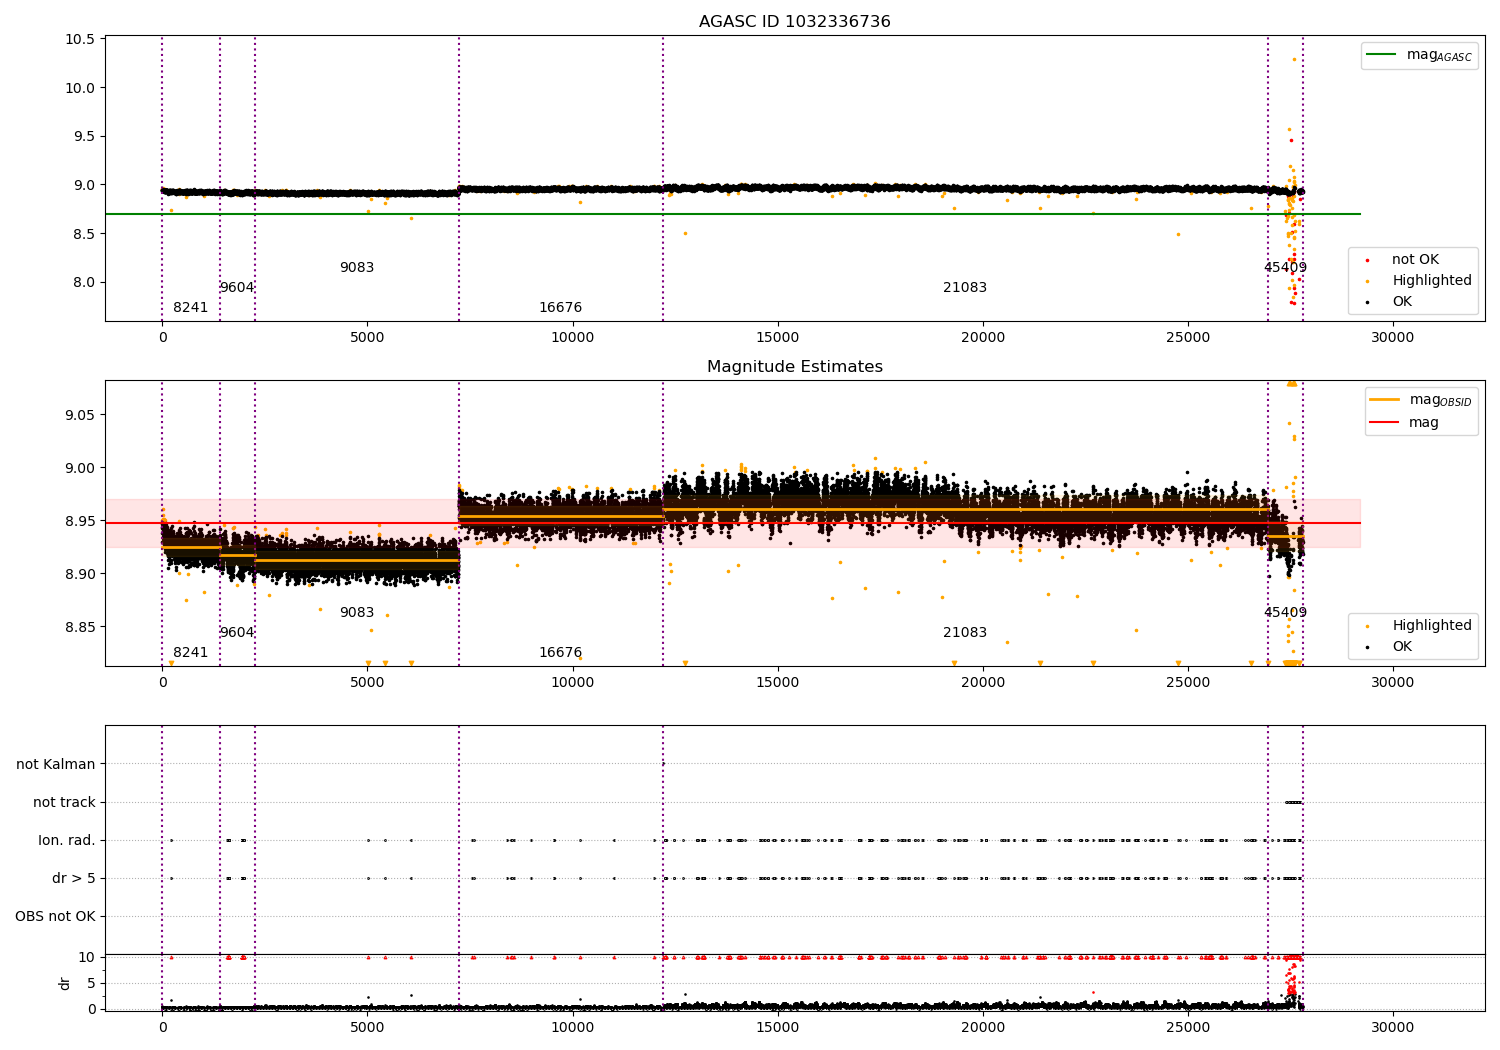Click the 25000 x-axis tick under middle plot
Viewport: 1500px width, 1050px height.
coord(1188,683)
